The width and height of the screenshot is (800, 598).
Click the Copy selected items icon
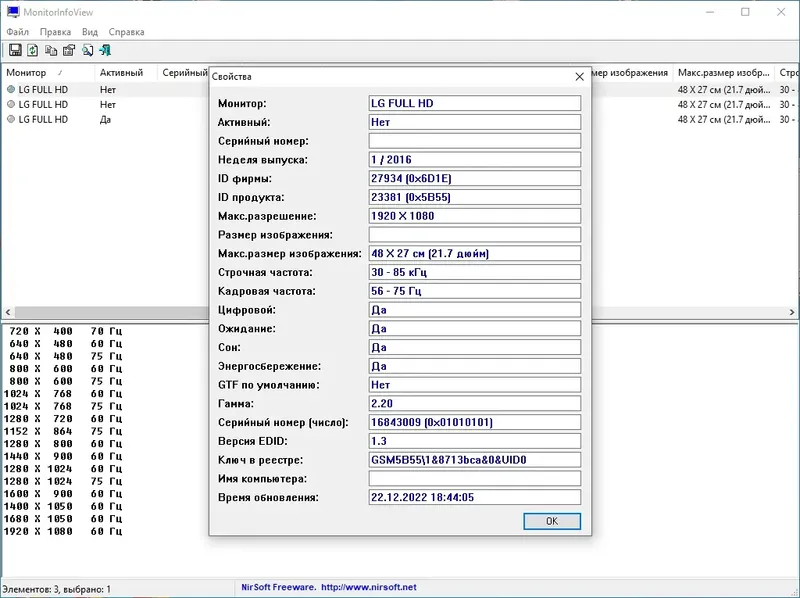51,50
